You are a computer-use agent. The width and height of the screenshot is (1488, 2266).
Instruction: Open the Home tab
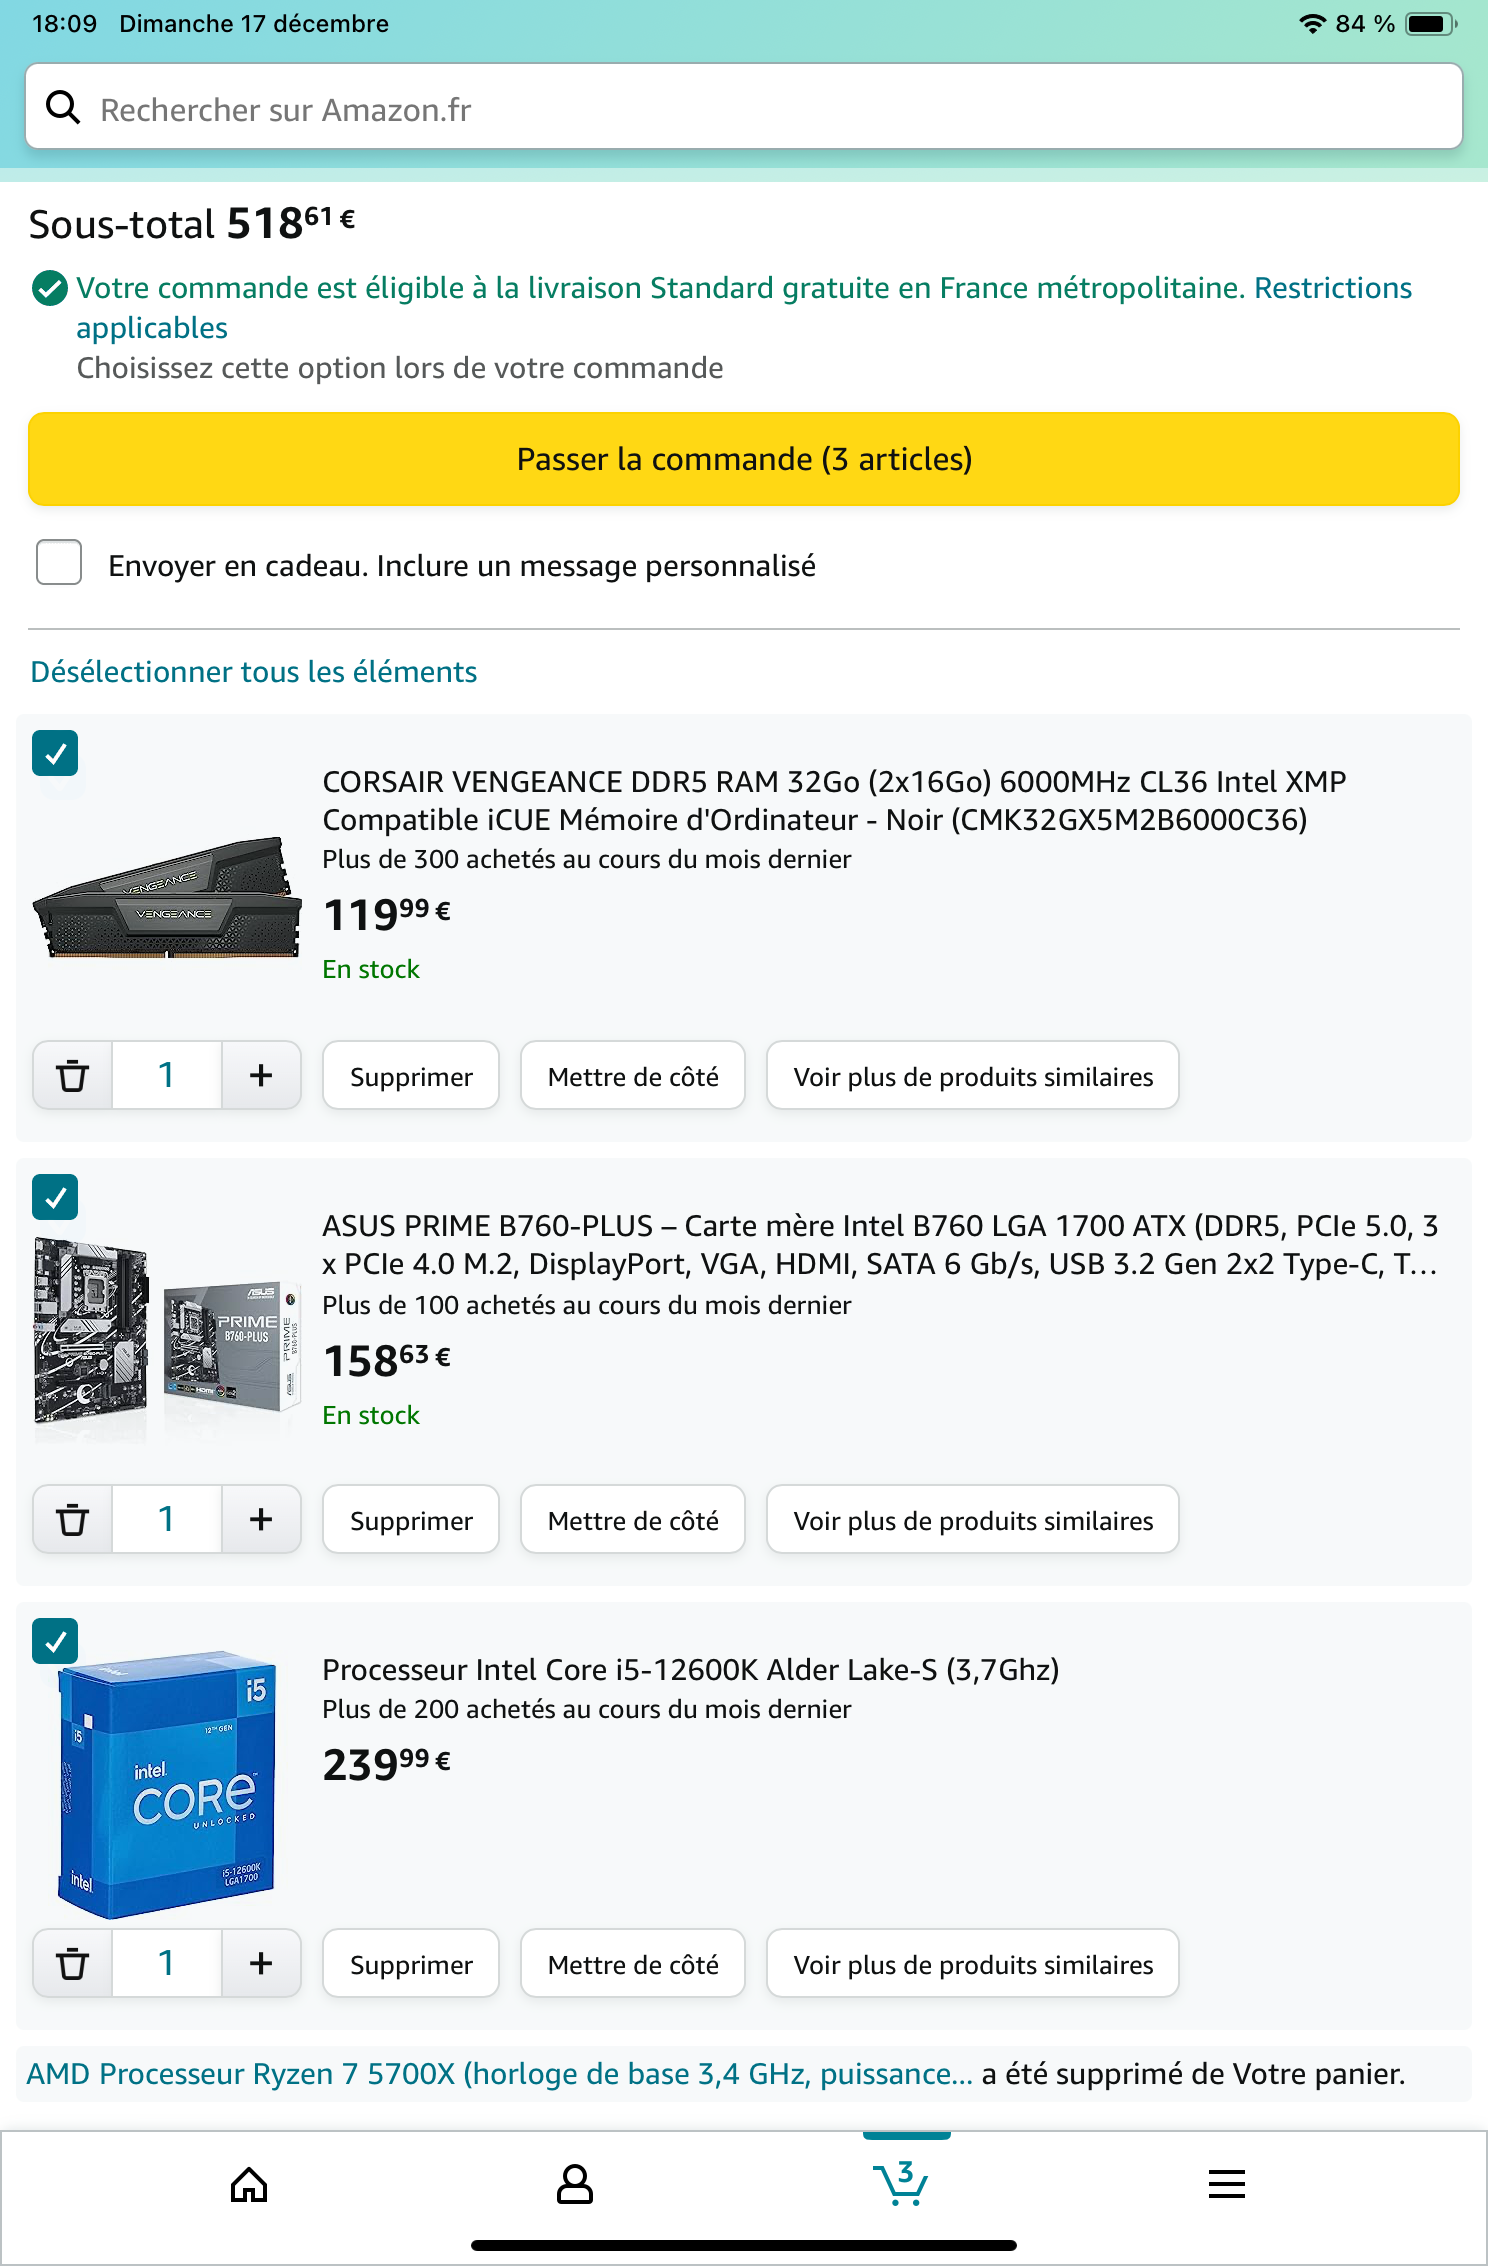(249, 2185)
